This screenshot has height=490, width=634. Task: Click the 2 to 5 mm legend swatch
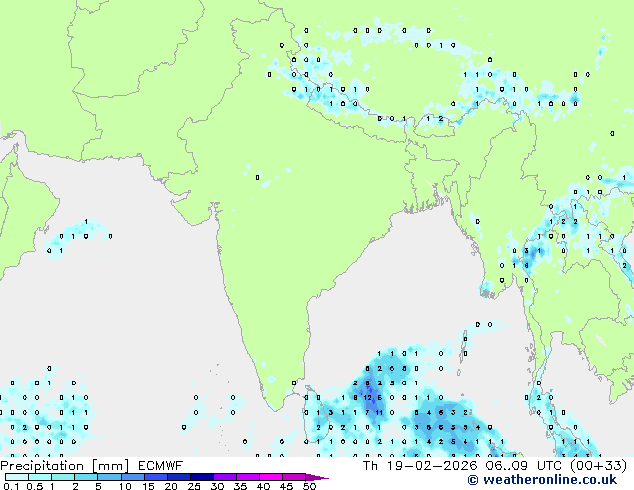(x=86, y=477)
